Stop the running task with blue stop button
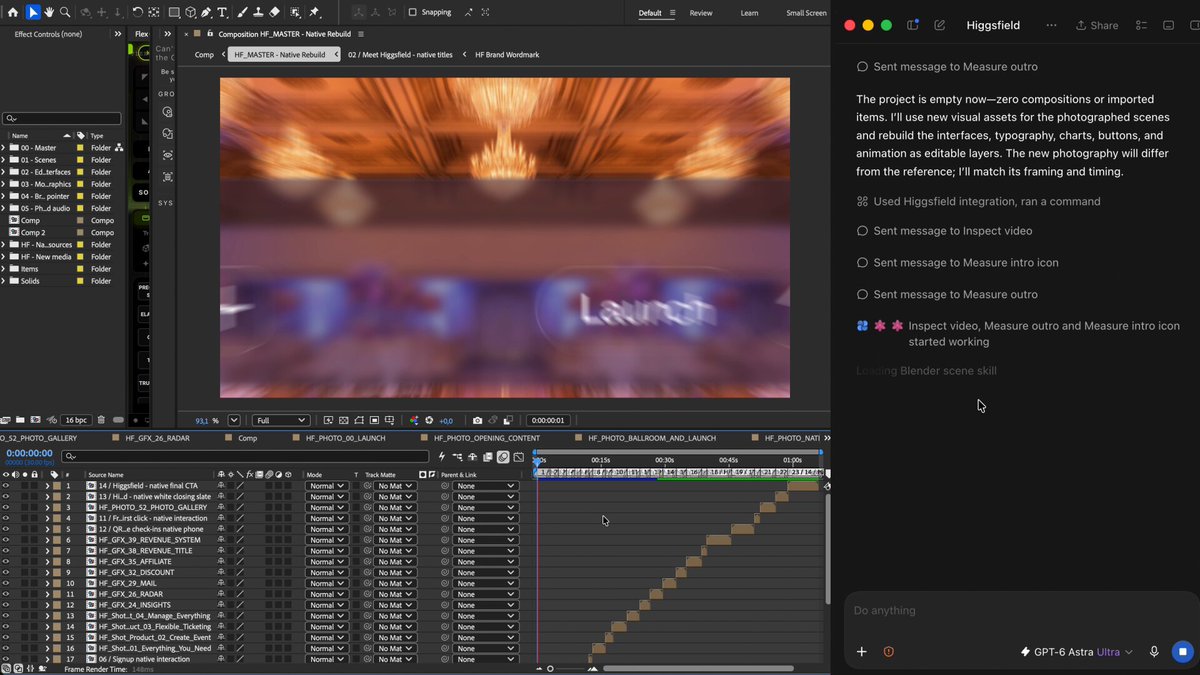This screenshot has height=675, width=1200. tap(1181, 652)
